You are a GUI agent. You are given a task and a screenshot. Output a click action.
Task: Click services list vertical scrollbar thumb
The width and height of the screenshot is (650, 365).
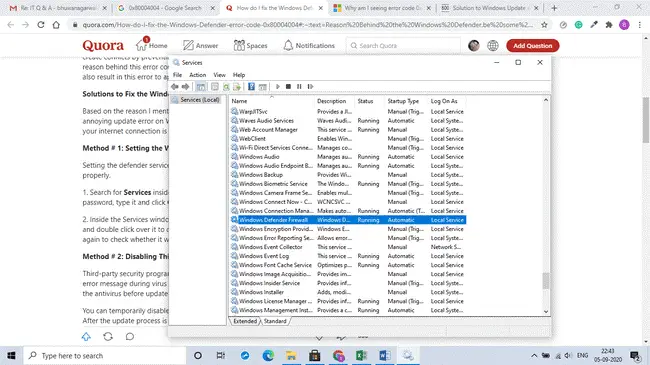546,281
